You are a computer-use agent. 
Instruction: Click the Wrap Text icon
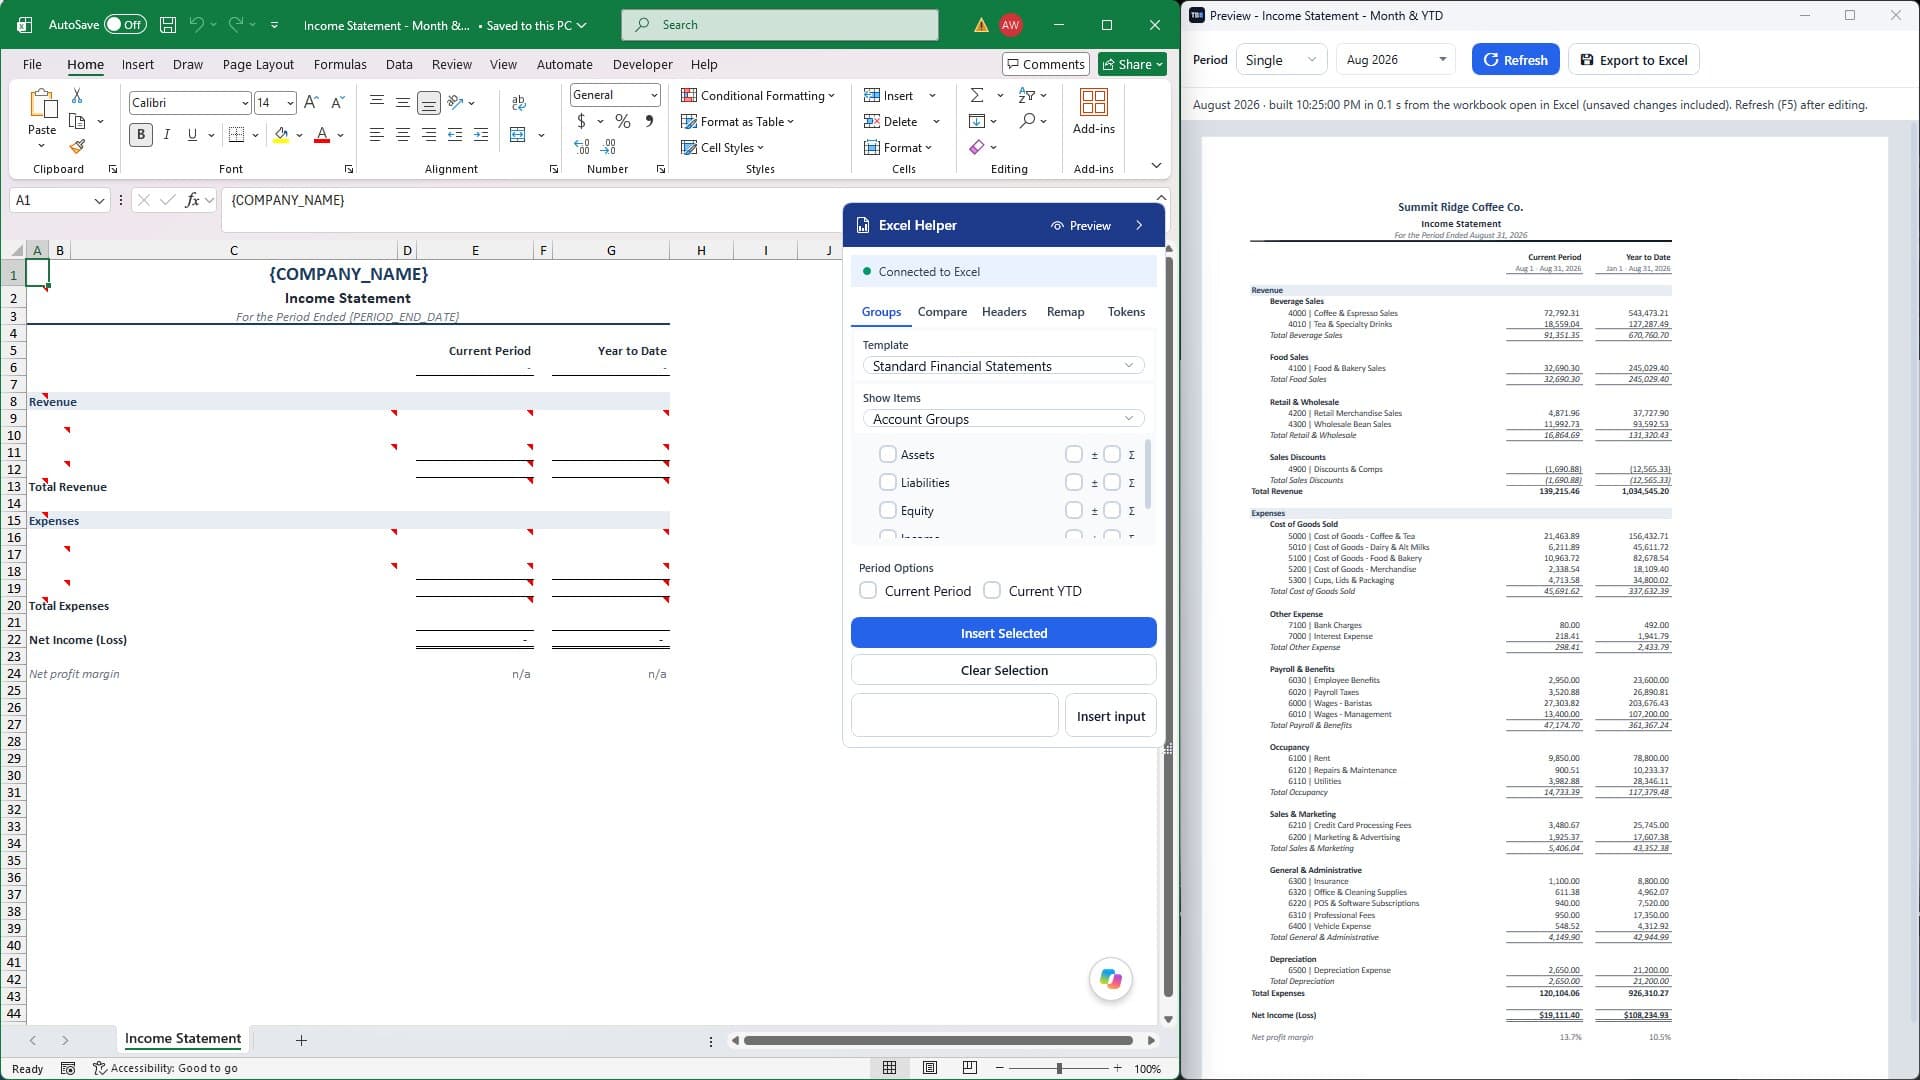tap(518, 102)
